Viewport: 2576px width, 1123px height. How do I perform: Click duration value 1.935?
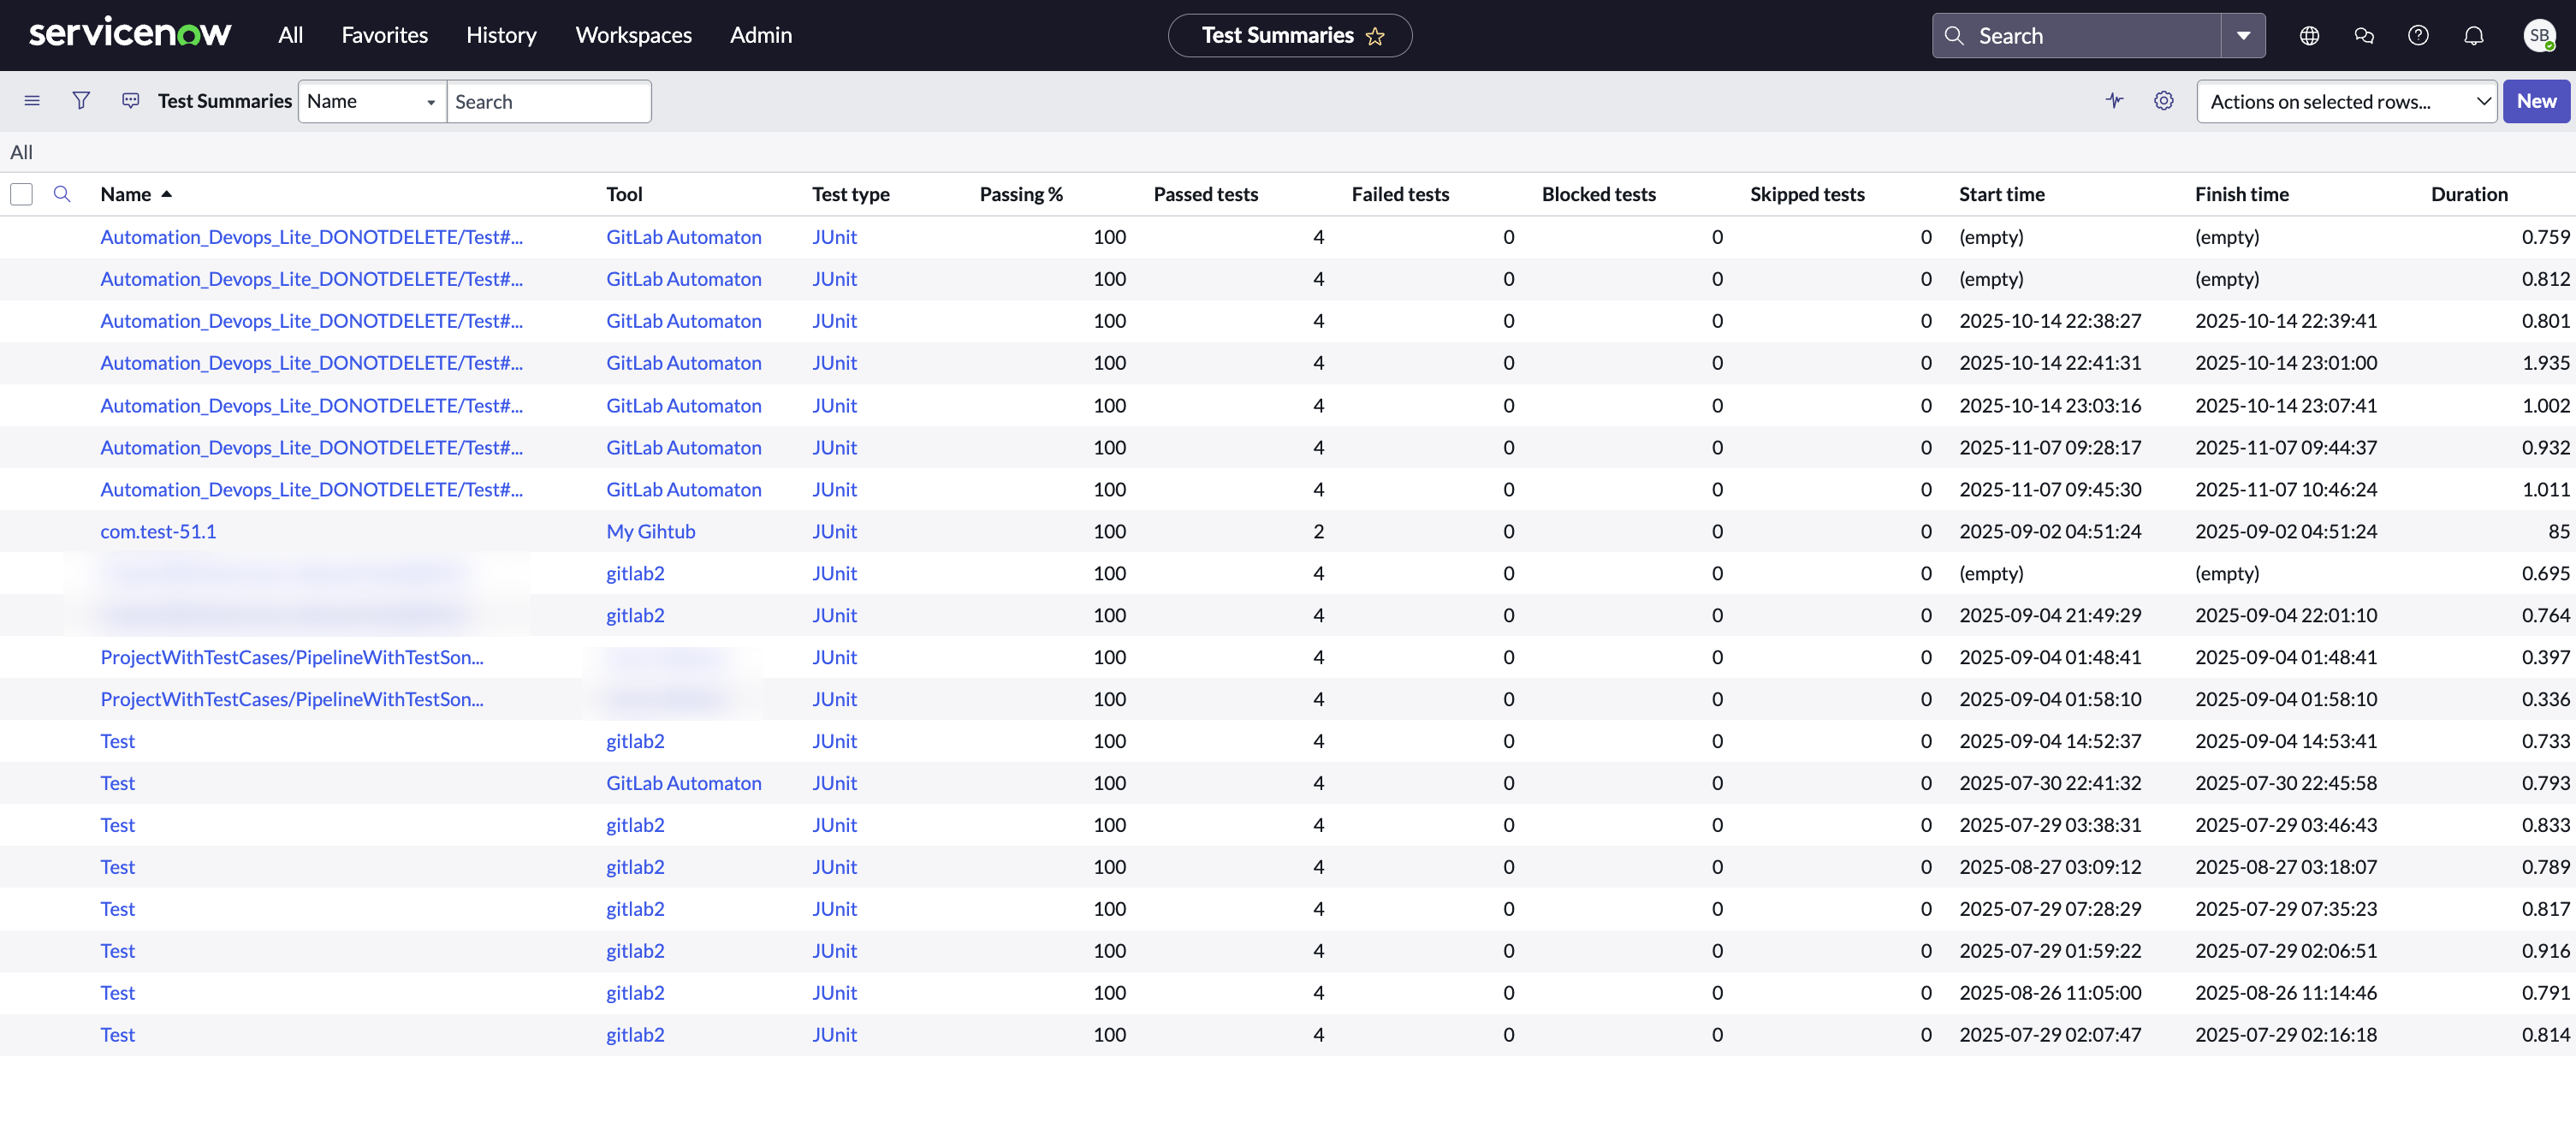tap(2545, 363)
